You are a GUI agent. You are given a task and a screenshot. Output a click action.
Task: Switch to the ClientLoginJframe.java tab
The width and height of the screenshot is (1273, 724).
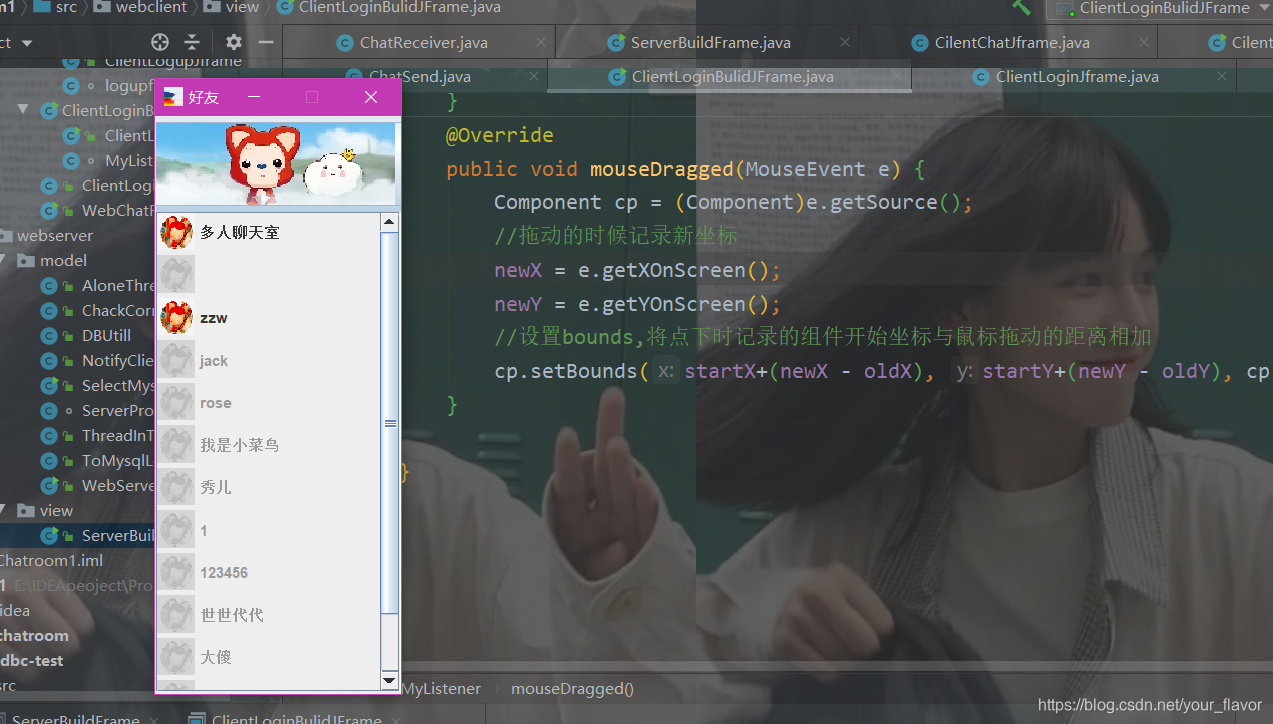[1077, 77]
